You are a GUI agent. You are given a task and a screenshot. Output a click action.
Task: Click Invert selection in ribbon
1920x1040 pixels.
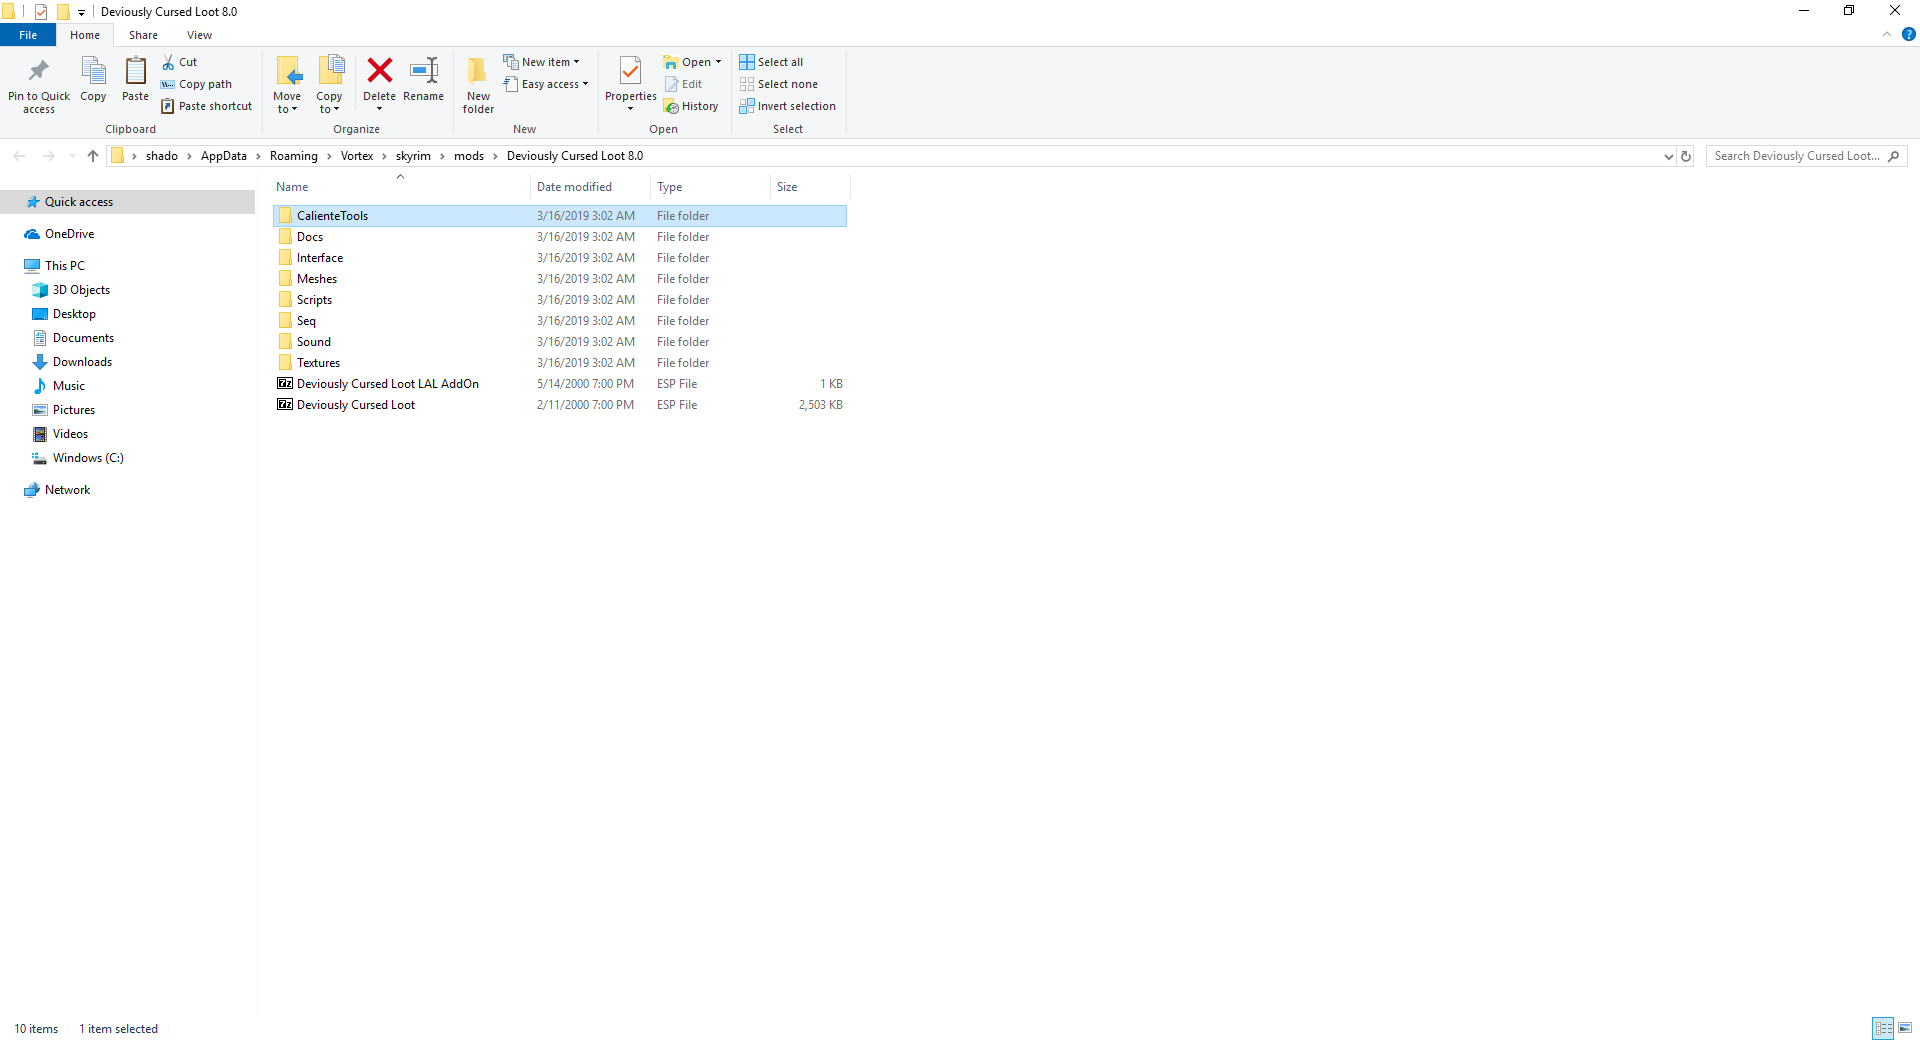point(788,106)
